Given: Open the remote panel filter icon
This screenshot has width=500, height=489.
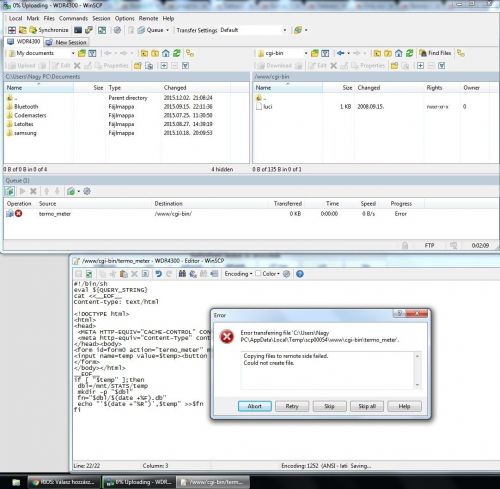Looking at the screenshot, I should [325, 53].
